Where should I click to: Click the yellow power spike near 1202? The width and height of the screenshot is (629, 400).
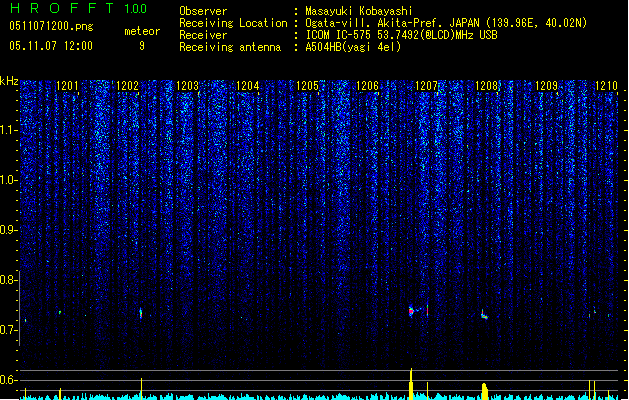click(141, 389)
